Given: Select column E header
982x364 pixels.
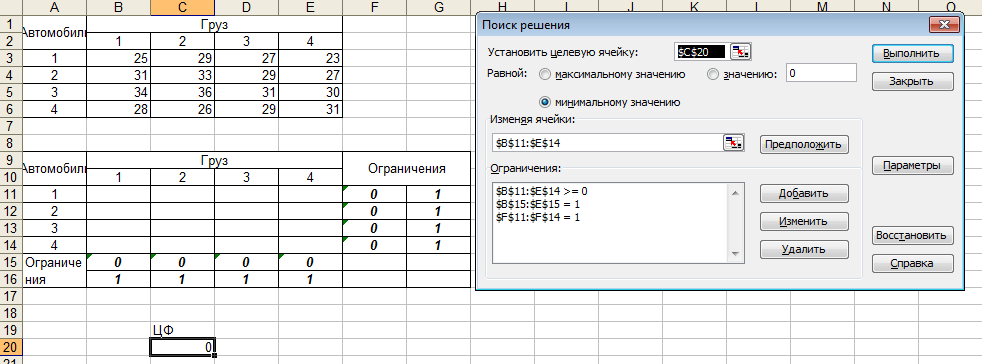Looking at the screenshot, I should pyautogui.click(x=310, y=7).
